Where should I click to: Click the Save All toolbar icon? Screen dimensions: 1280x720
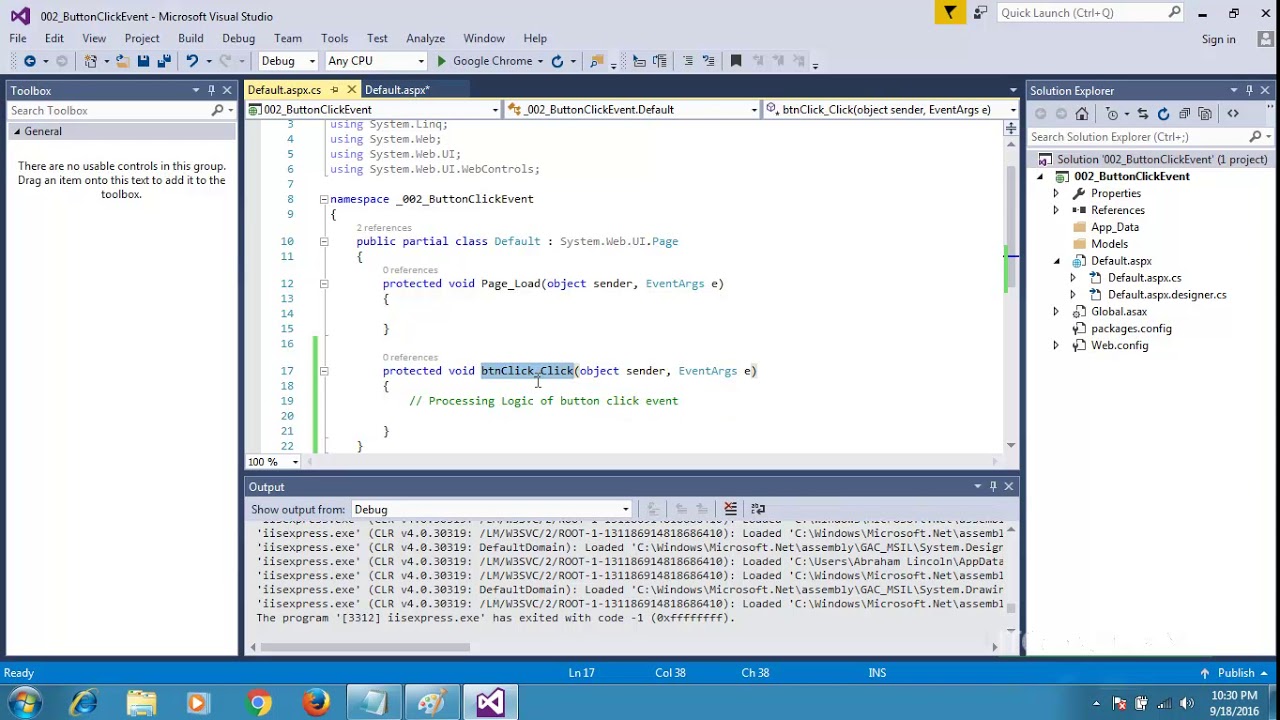click(164, 61)
